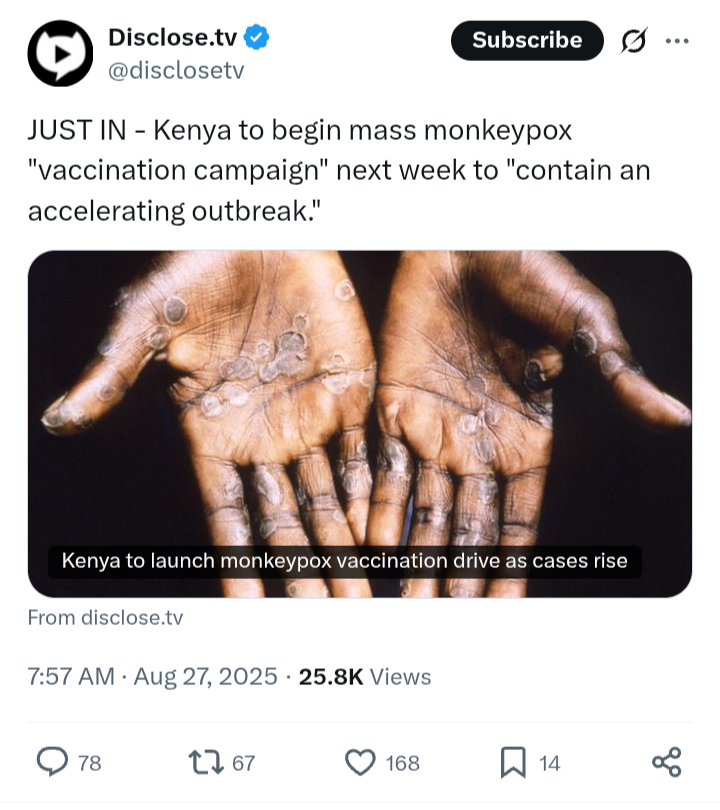This screenshot has height=810, width=720.
Task: Bookmark the post with the bookmark icon
Action: 512,763
